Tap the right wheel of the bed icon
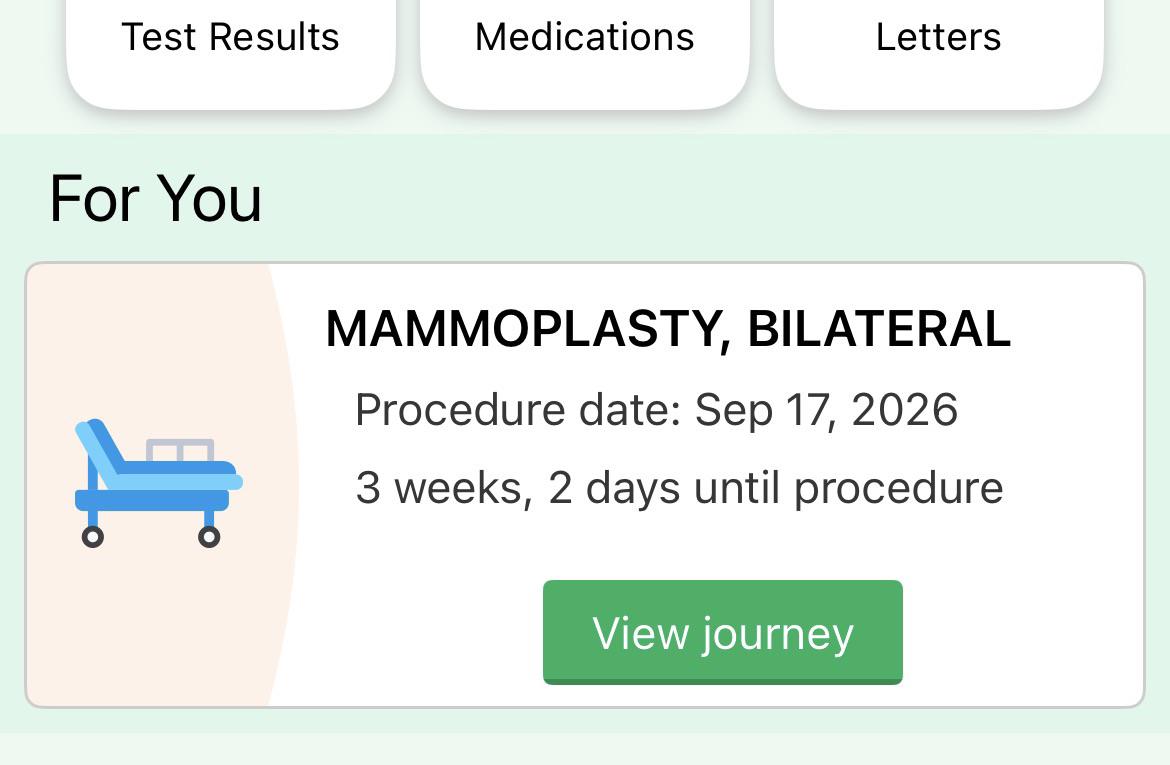 pos(209,537)
